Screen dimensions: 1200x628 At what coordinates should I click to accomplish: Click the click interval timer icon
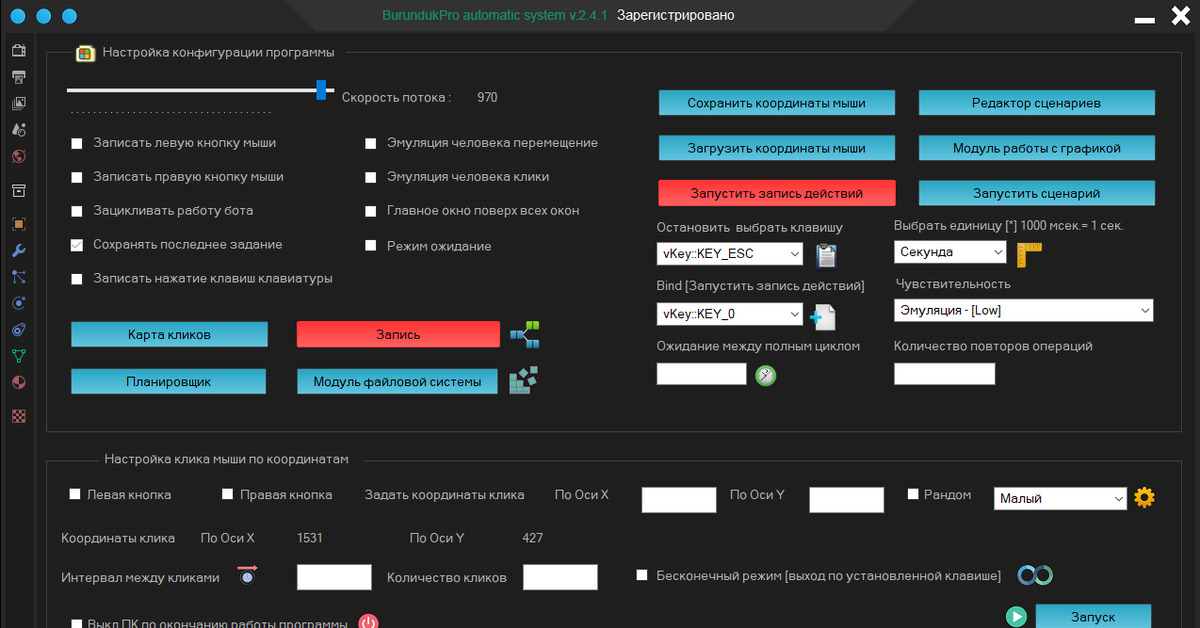pyautogui.click(x=247, y=575)
